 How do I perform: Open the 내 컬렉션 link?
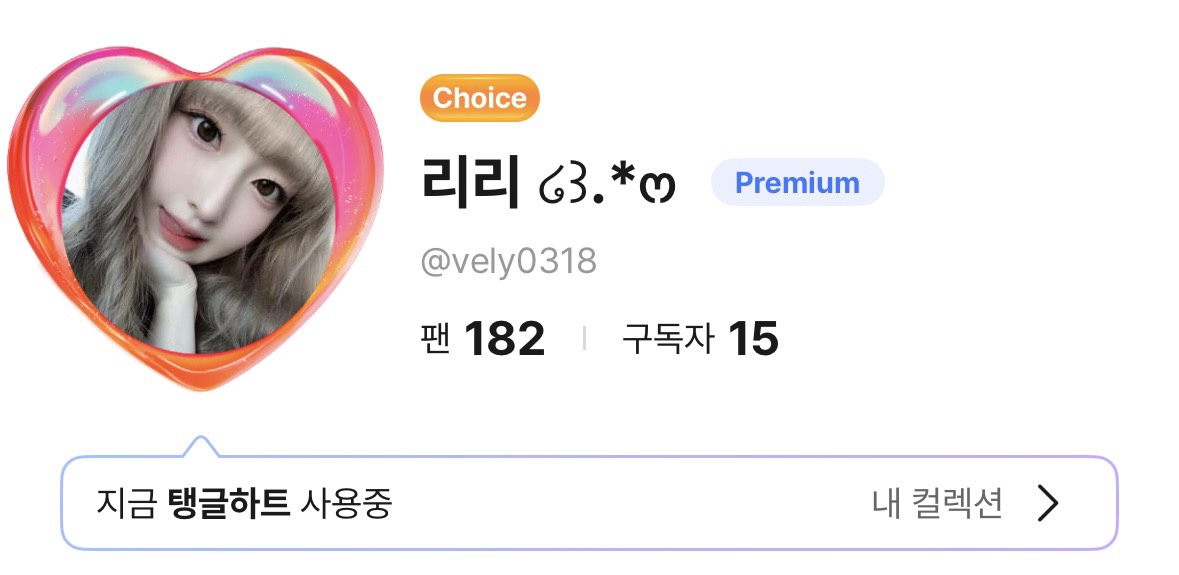point(938,503)
